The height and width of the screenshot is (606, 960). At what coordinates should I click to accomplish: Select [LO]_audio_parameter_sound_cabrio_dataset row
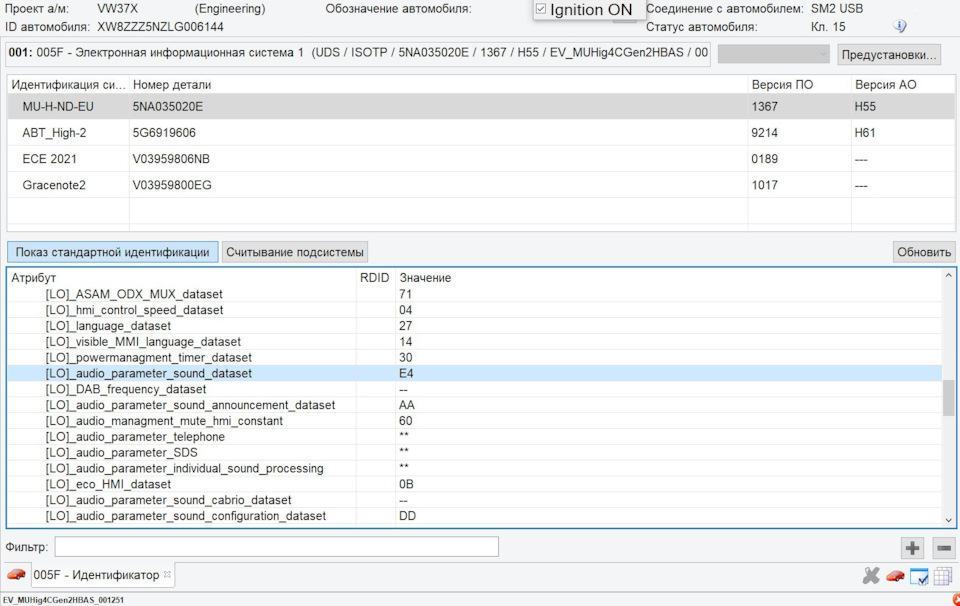point(474,501)
